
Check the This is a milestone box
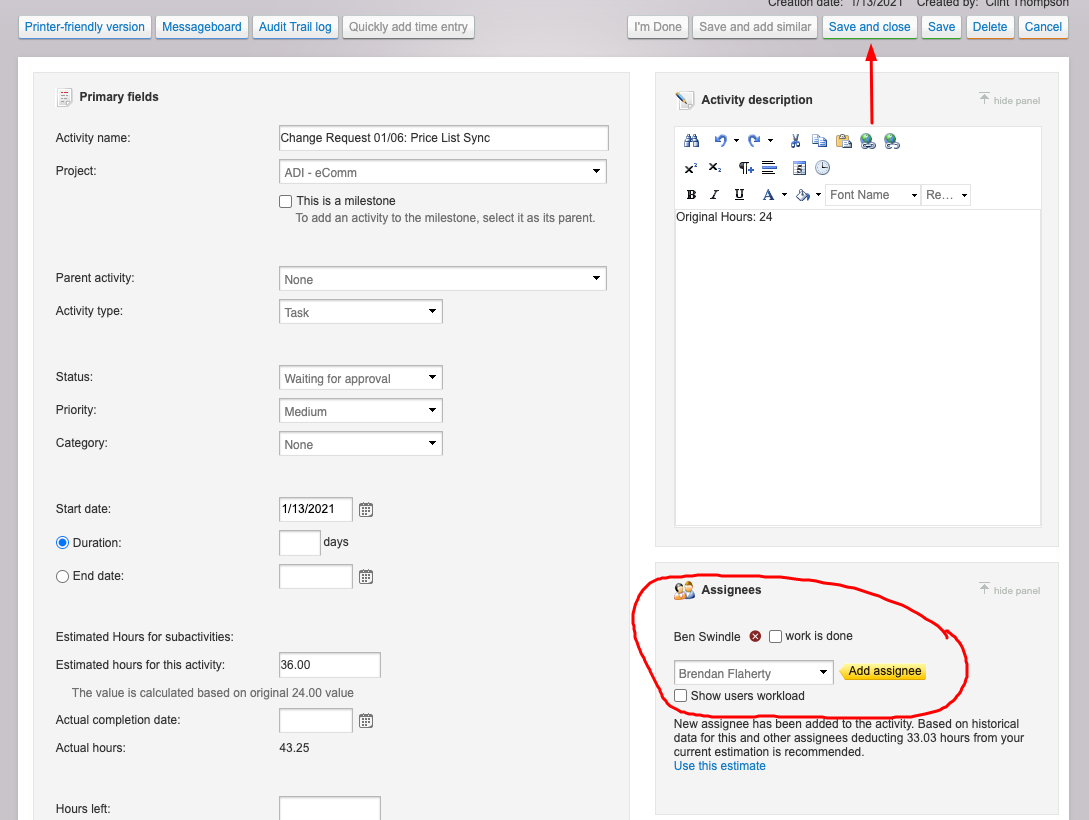tap(285, 201)
